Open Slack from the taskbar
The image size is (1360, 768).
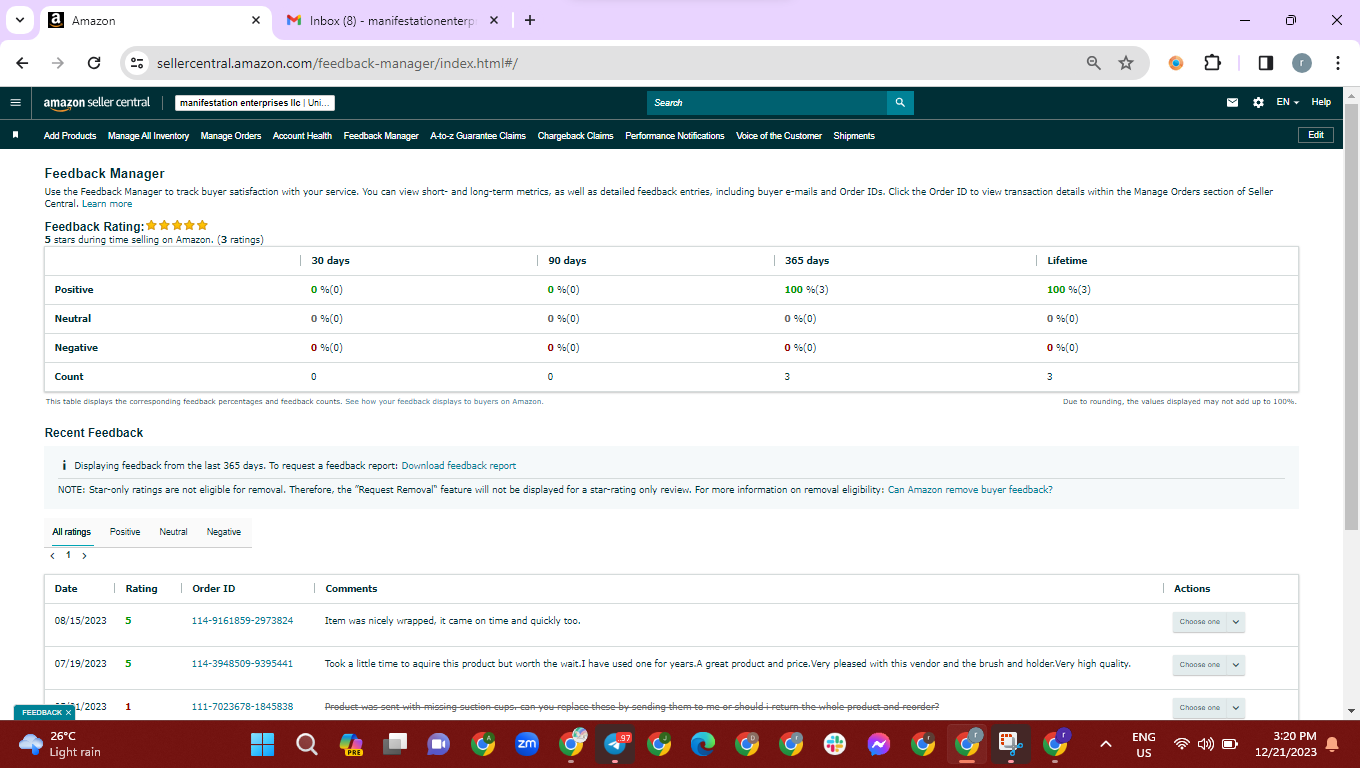(835, 744)
